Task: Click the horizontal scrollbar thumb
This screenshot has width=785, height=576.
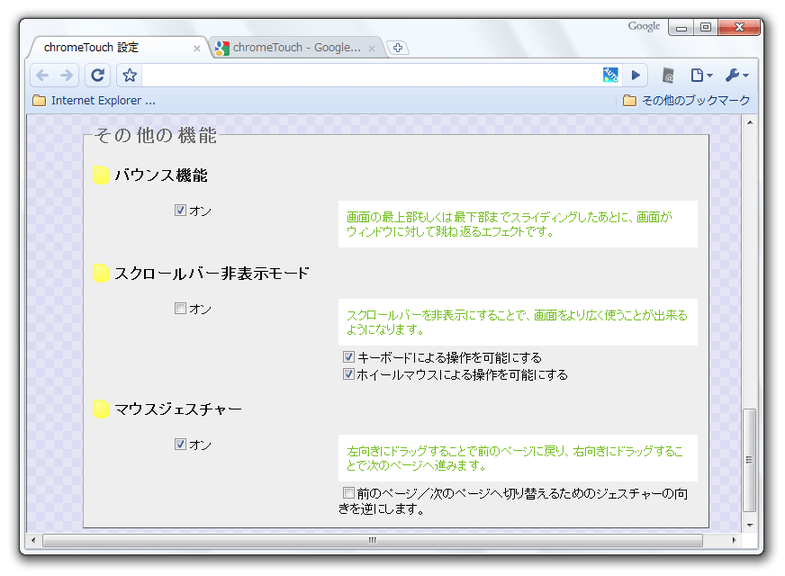Action: coord(372,540)
